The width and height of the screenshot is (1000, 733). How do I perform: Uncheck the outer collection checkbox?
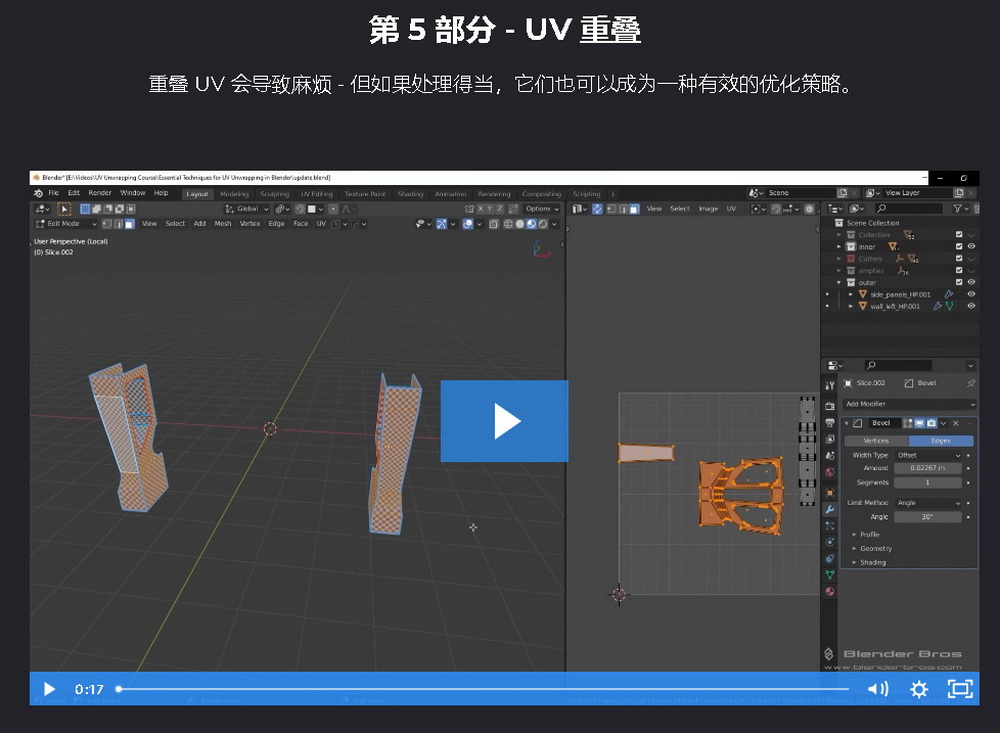(x=959, y=282)
